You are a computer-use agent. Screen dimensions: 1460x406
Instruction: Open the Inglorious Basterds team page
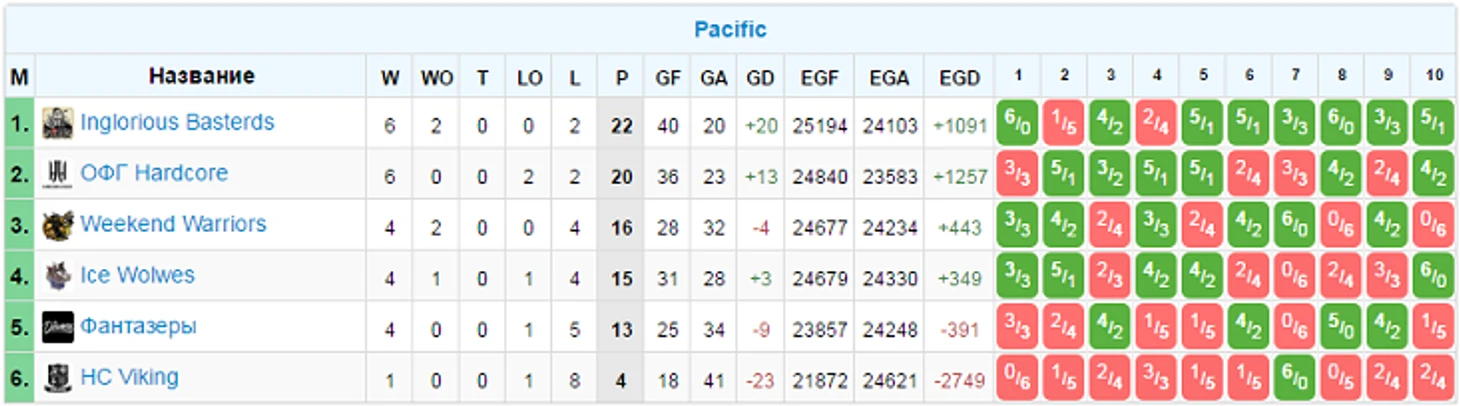pyautogui.click(x=177, y=122)
